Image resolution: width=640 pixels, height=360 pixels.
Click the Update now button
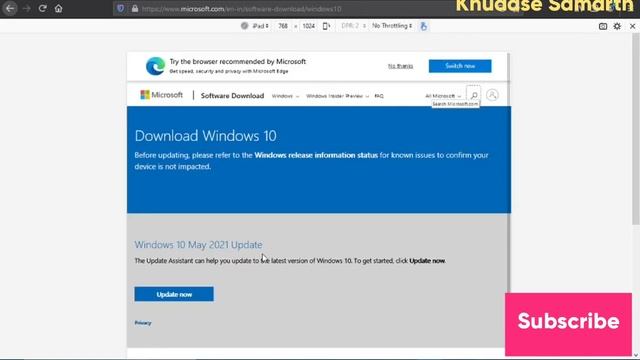[x=174, y=294]
